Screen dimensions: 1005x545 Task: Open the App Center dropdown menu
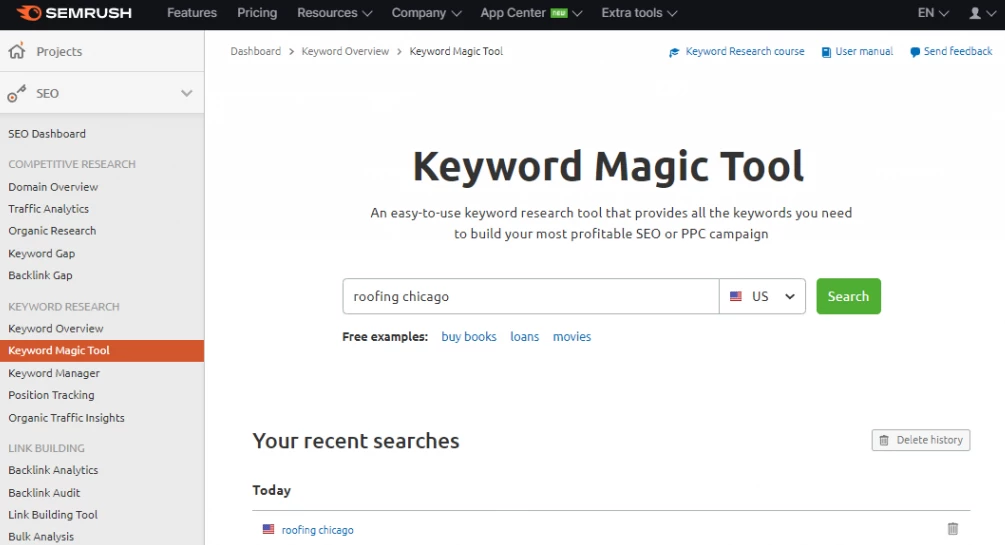tap(531, 13)
